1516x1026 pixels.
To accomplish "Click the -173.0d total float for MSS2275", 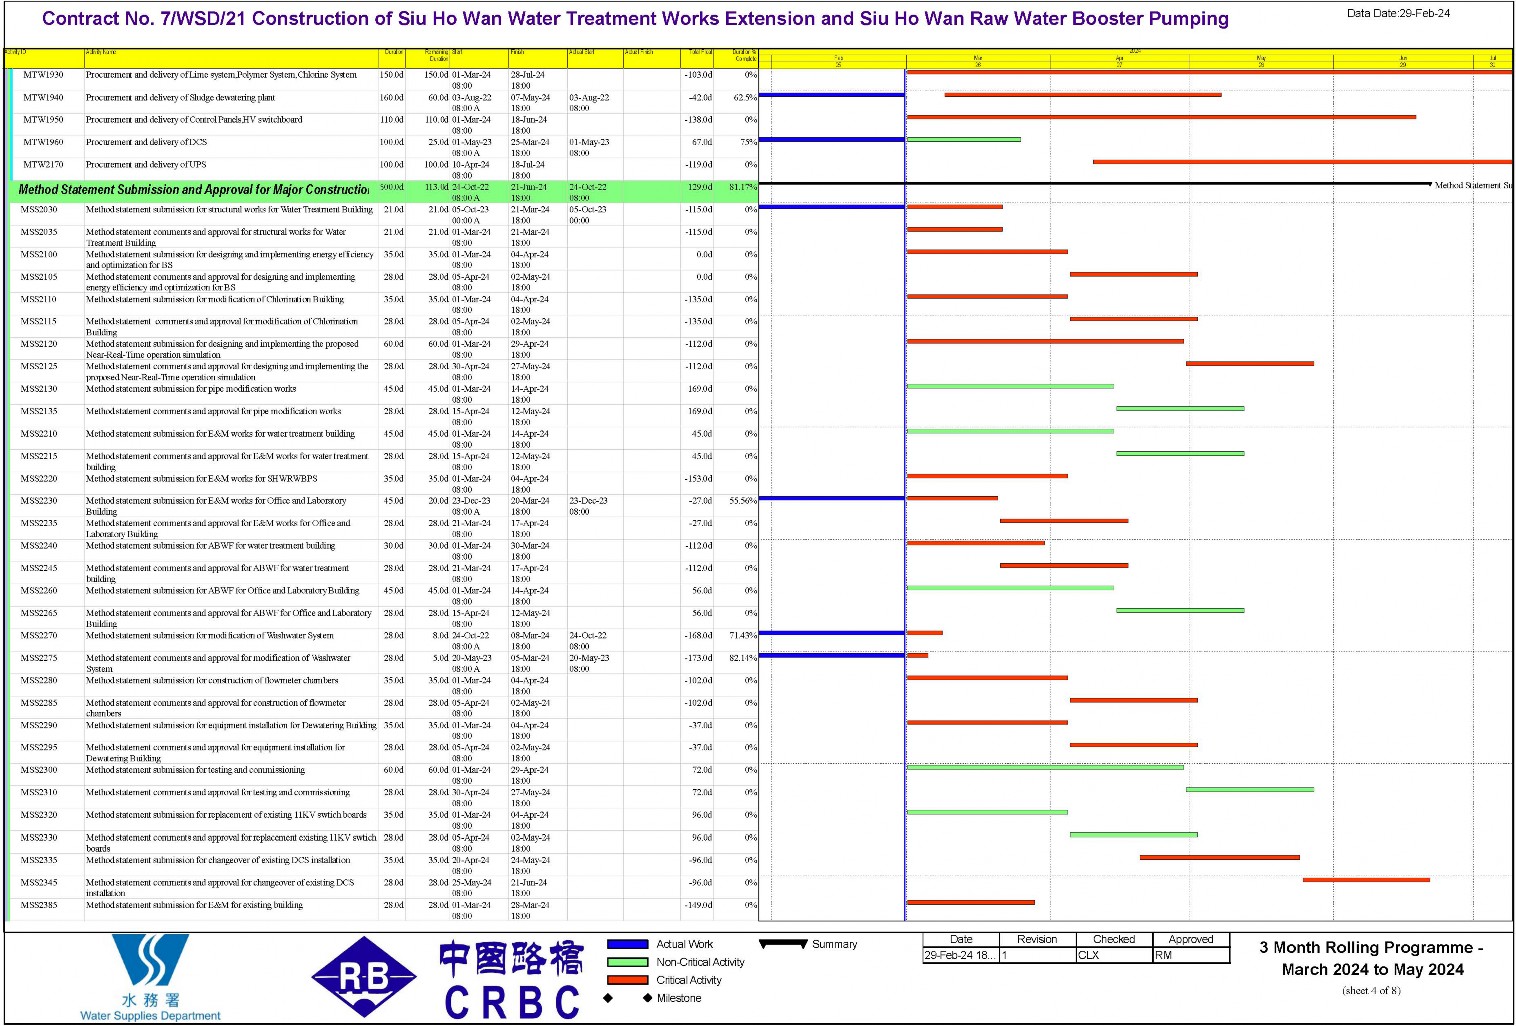I will click(x=699, y=658).
